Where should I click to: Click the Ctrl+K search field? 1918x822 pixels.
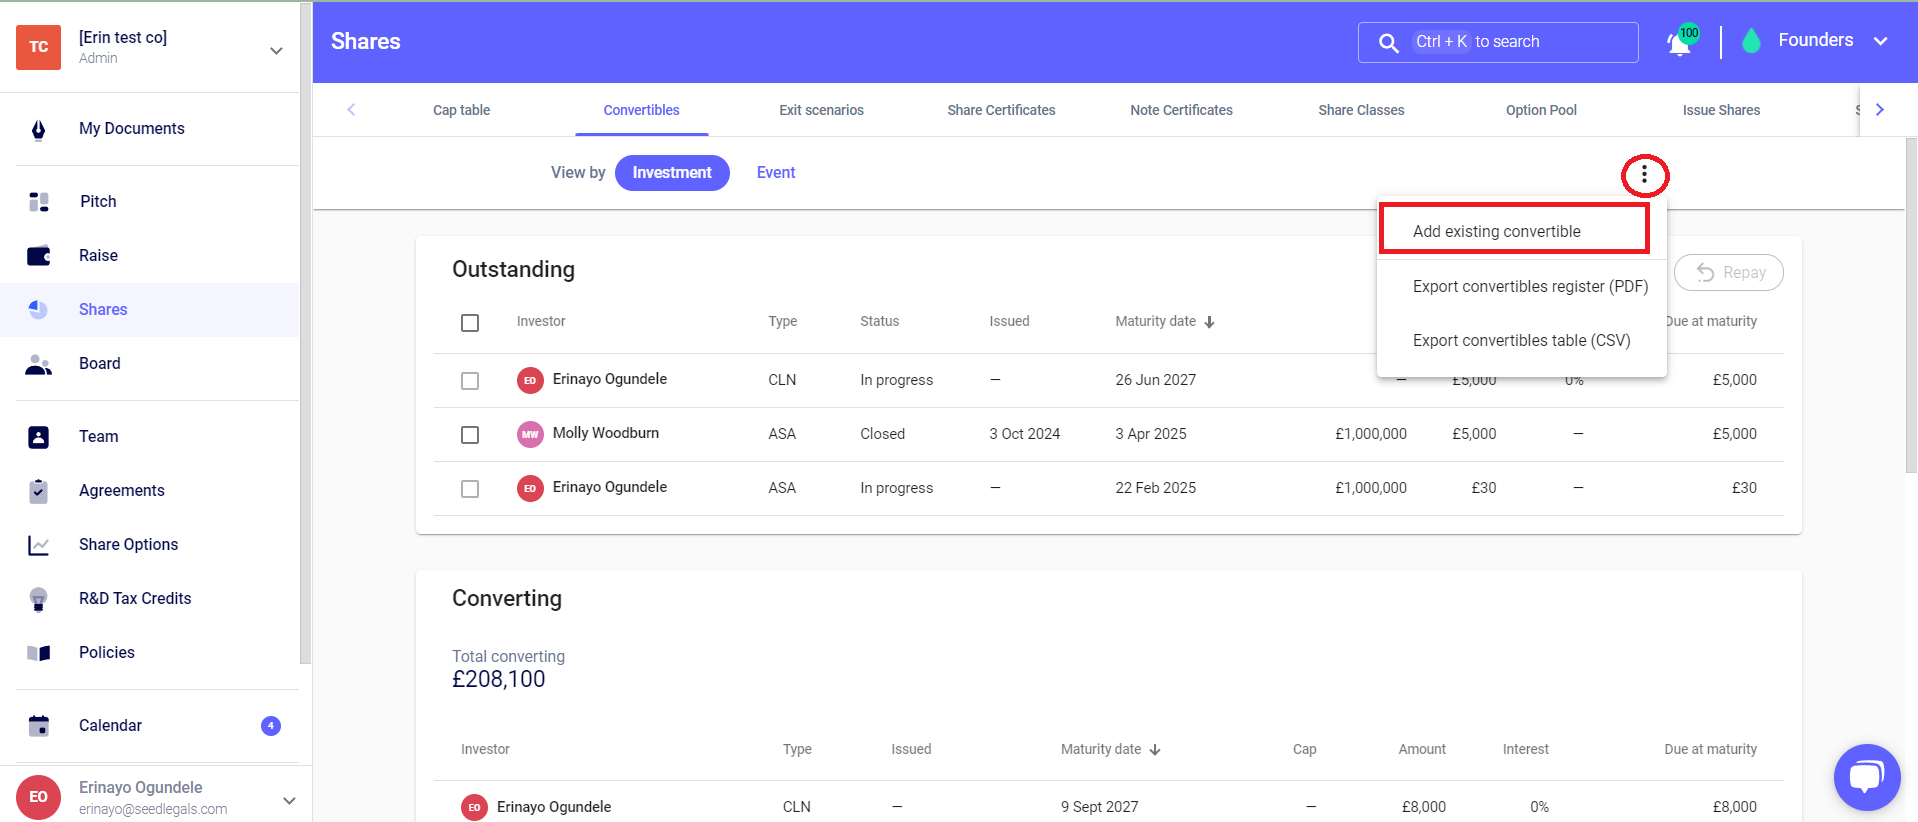pos(1497,42)
